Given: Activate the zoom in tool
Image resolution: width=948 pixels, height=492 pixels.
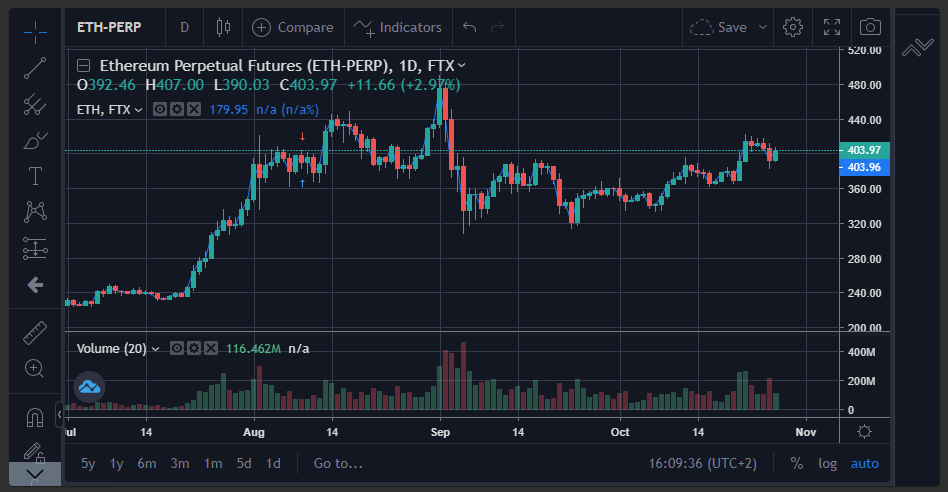Looking at the screenshot, I should tap(35, 368).
